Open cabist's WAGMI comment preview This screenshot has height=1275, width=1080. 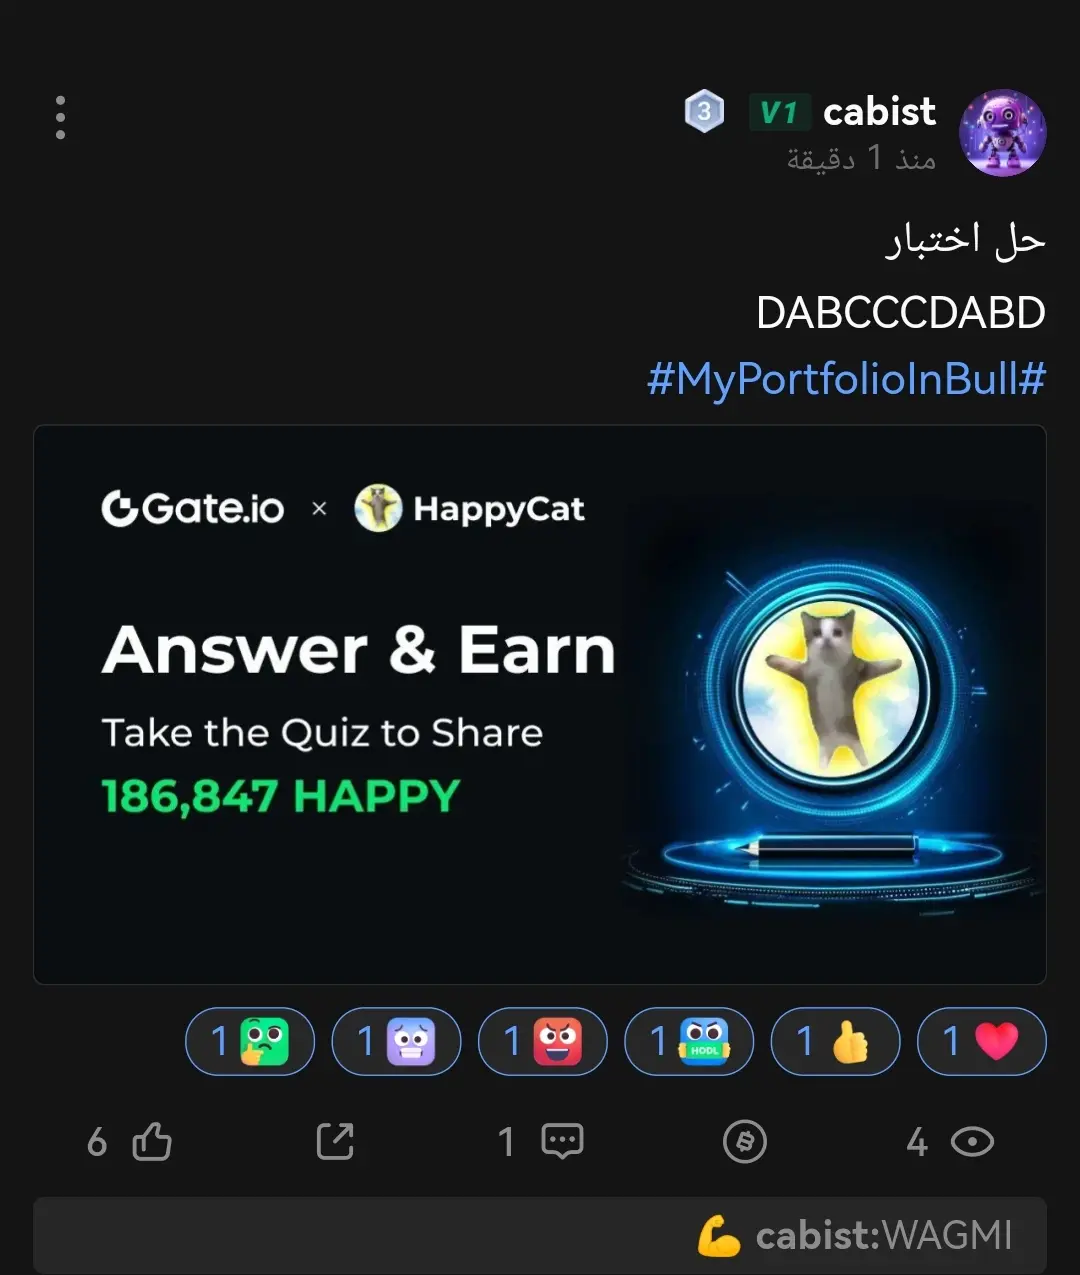540,1236
